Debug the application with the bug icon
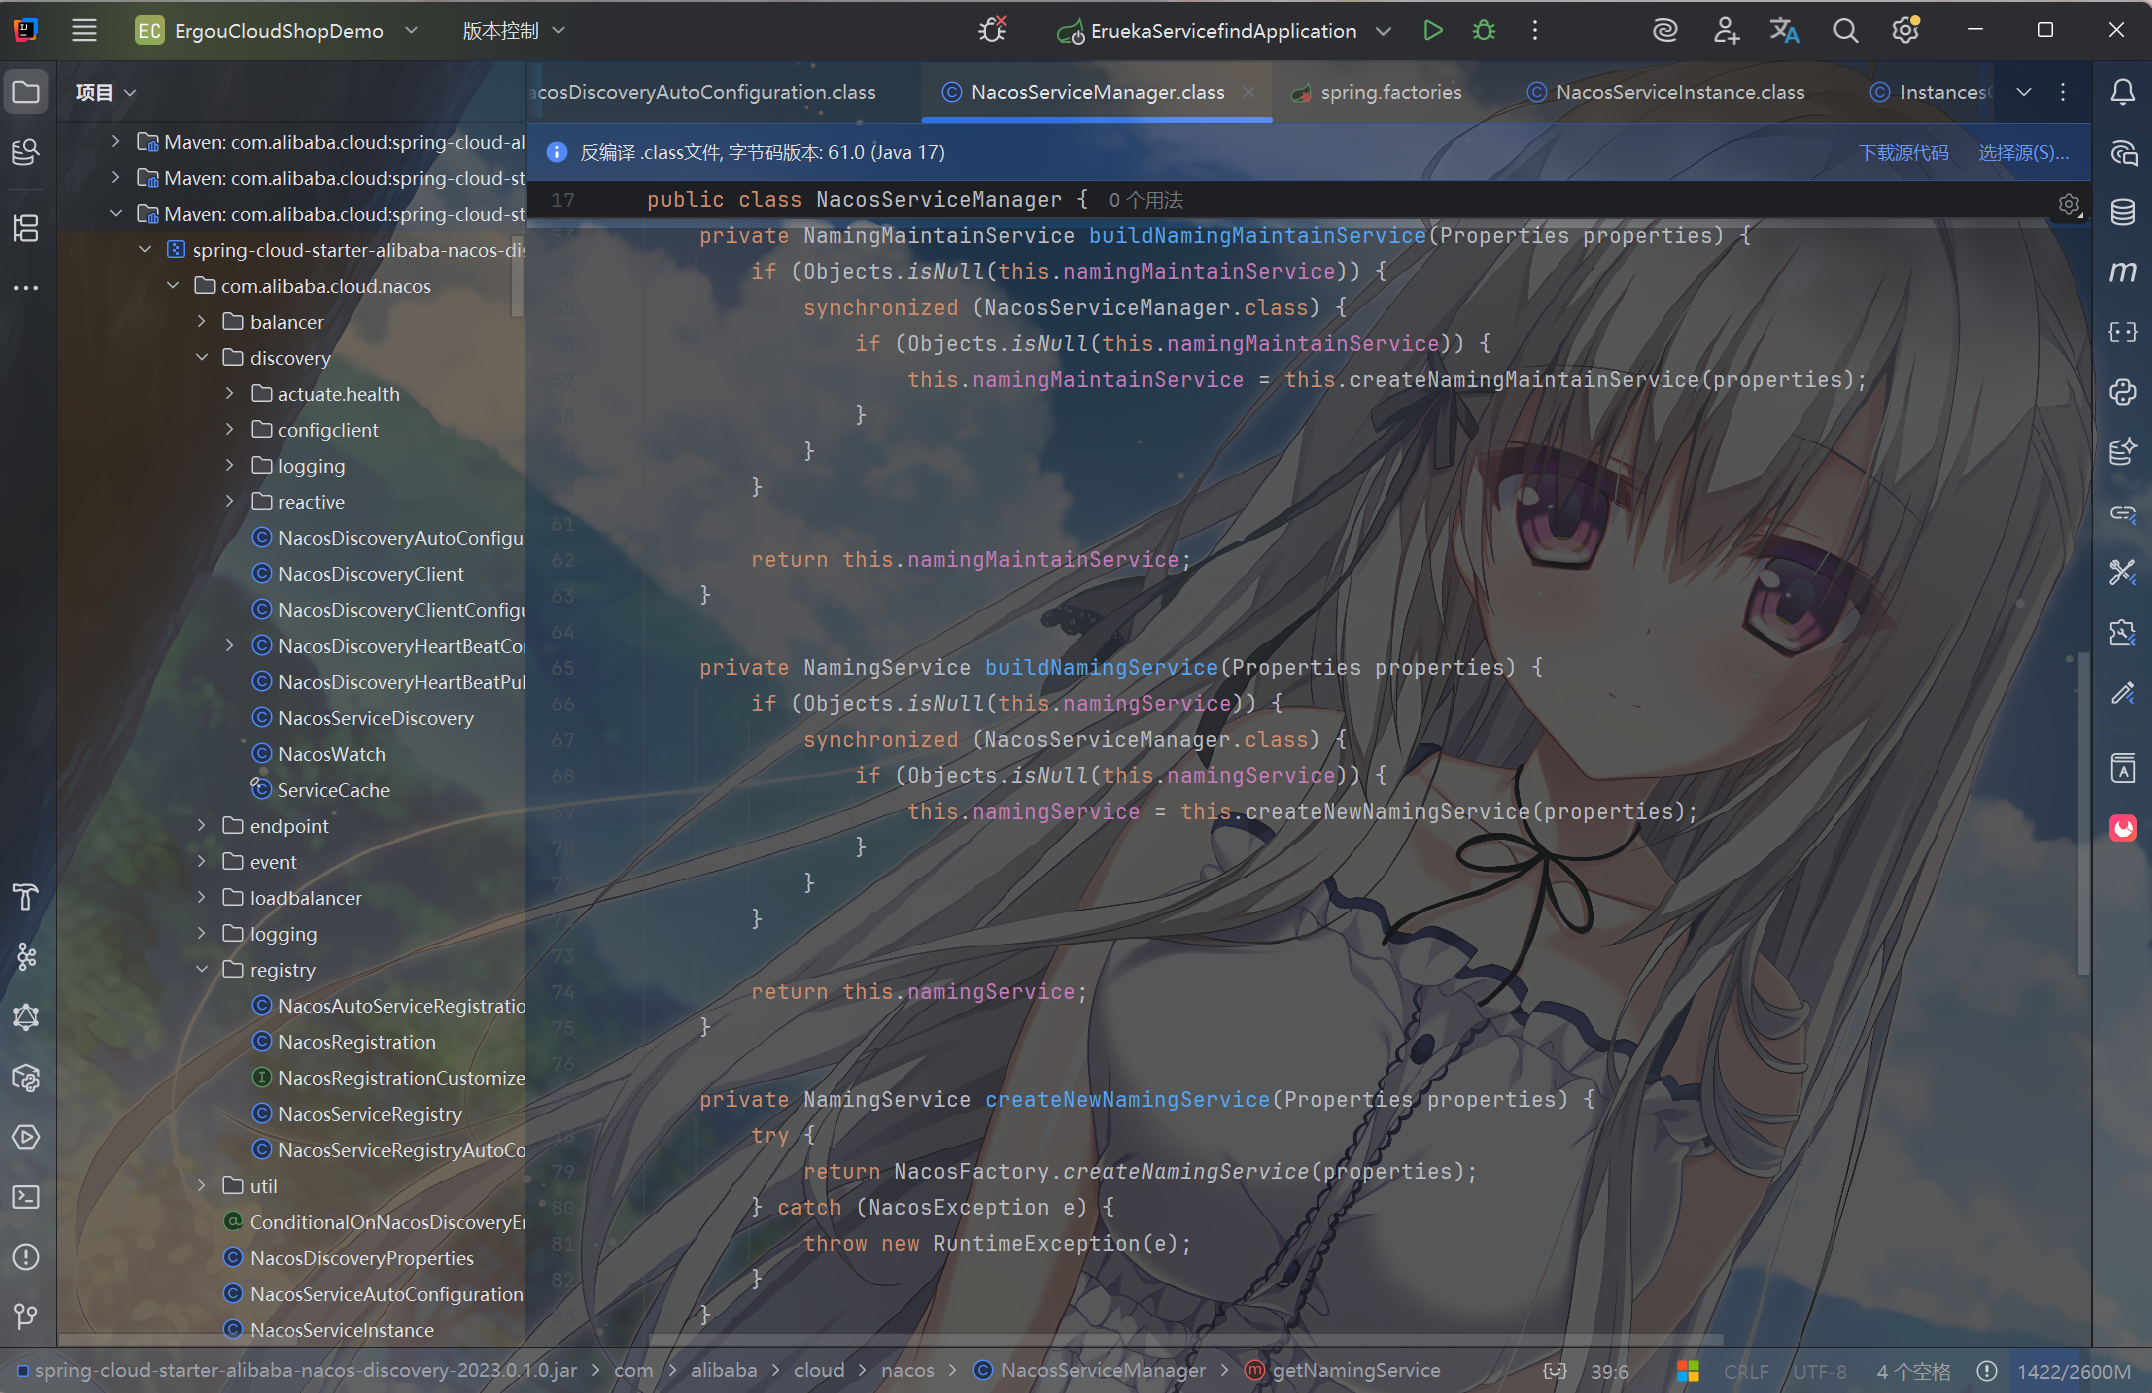 click(x=1484, y=31)
